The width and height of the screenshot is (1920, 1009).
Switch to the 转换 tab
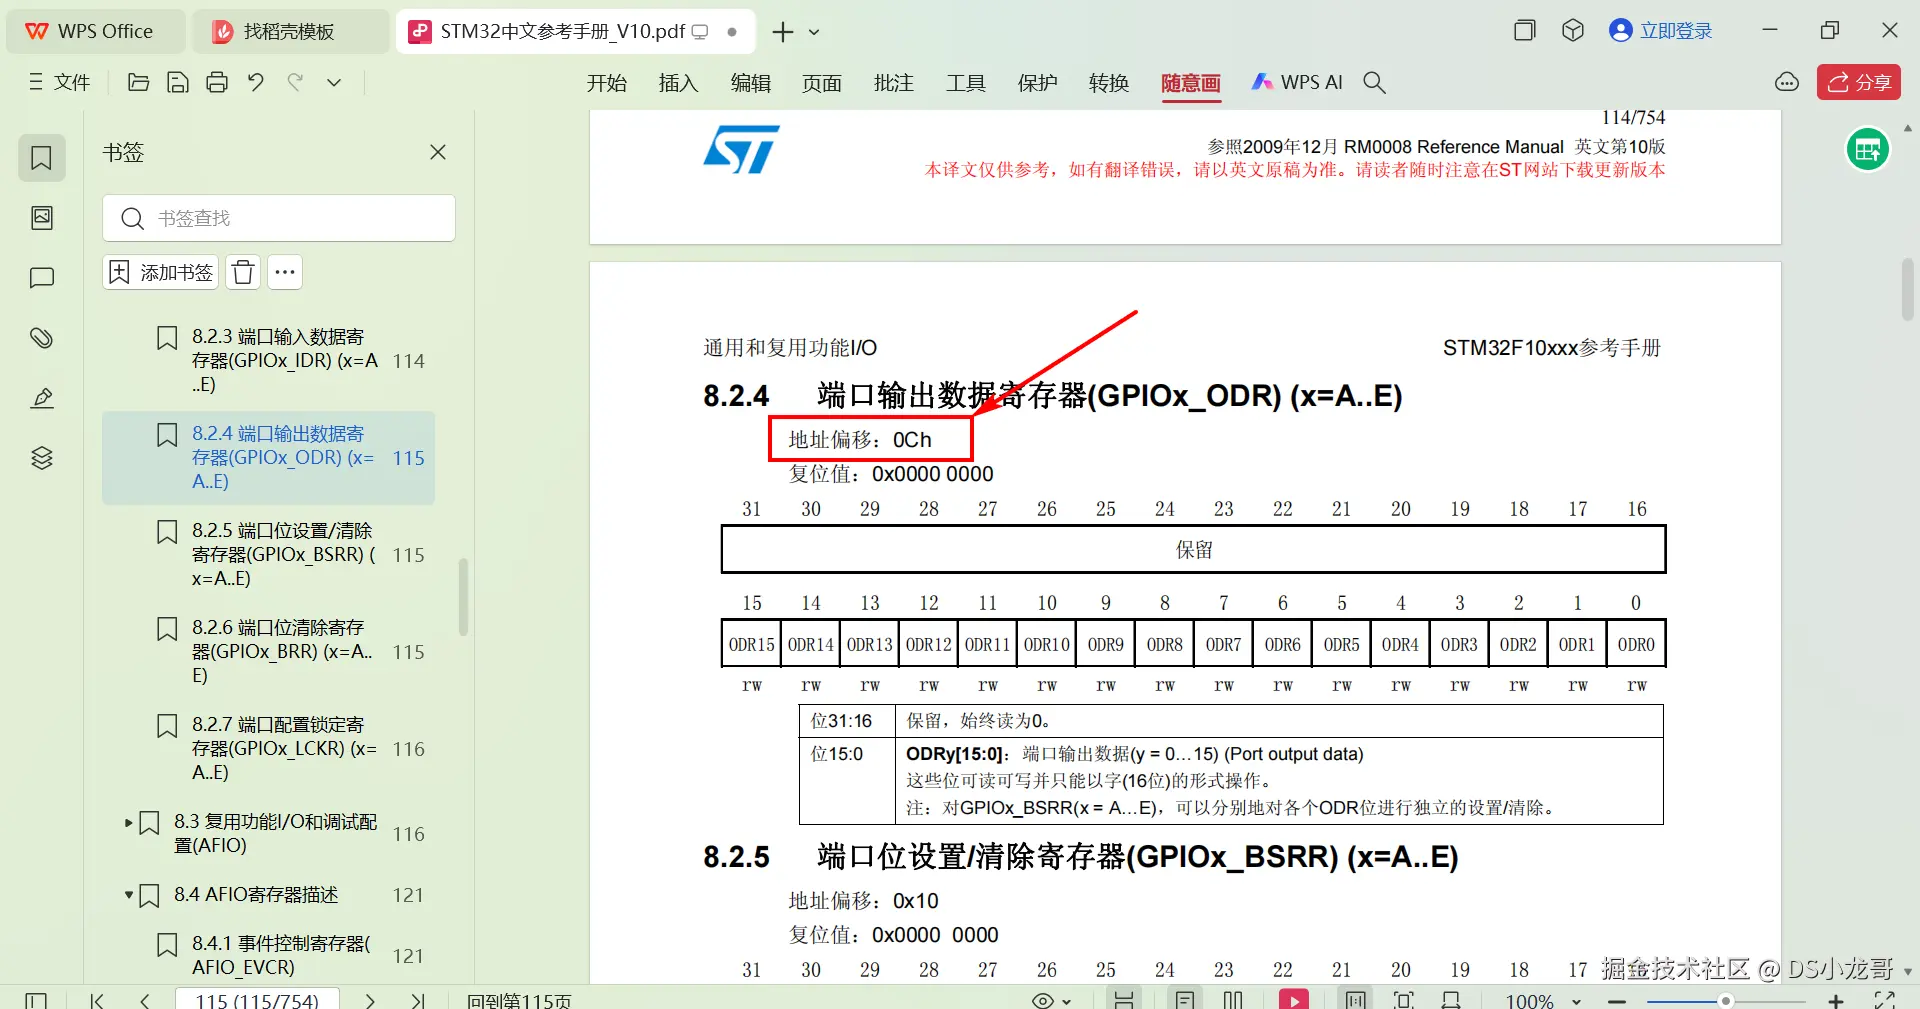coord(1109,83)
